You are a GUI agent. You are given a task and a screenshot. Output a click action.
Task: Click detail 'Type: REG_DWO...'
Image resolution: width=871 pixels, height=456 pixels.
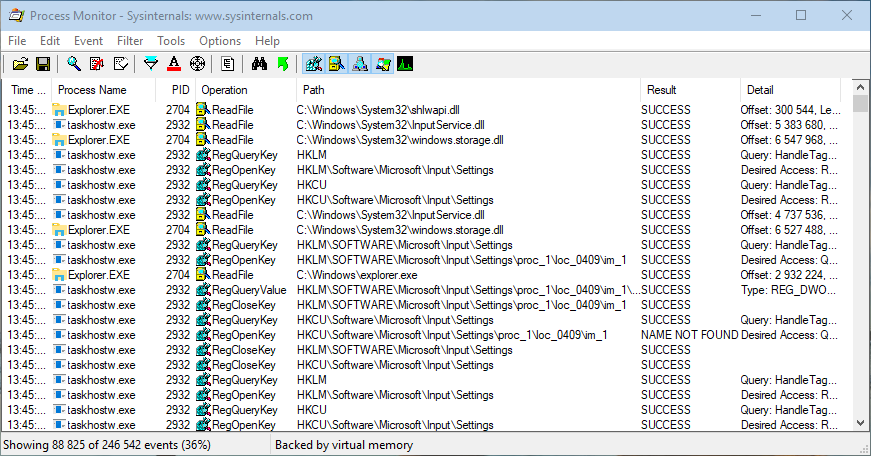point(788,290)
